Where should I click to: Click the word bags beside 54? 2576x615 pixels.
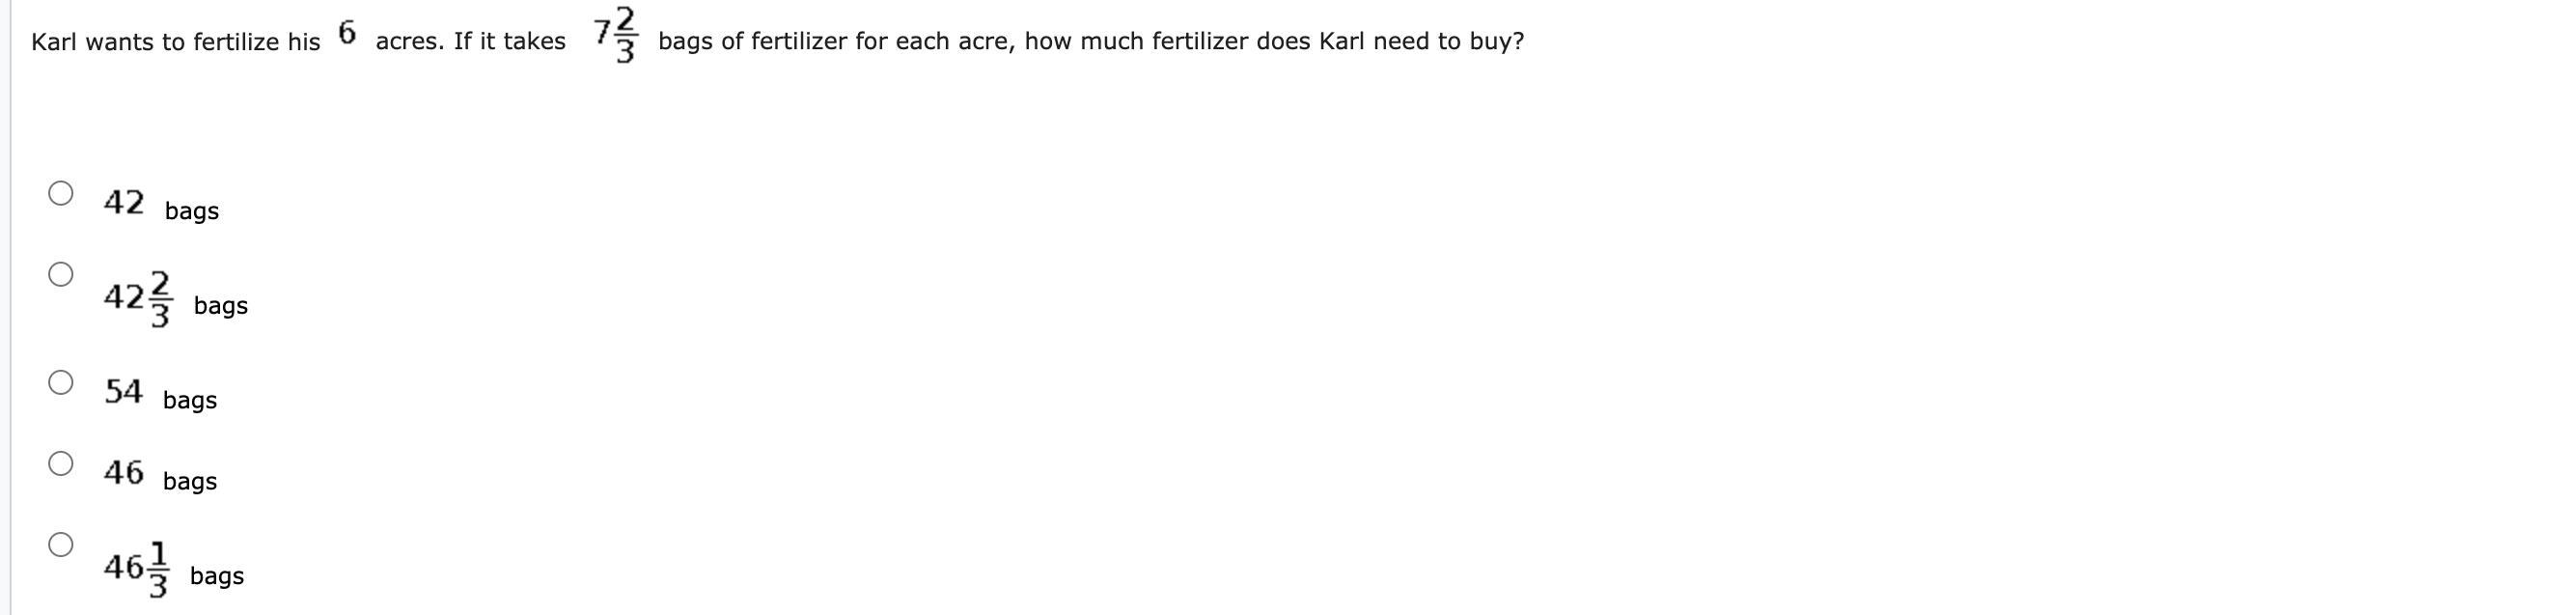click(190, 400)
